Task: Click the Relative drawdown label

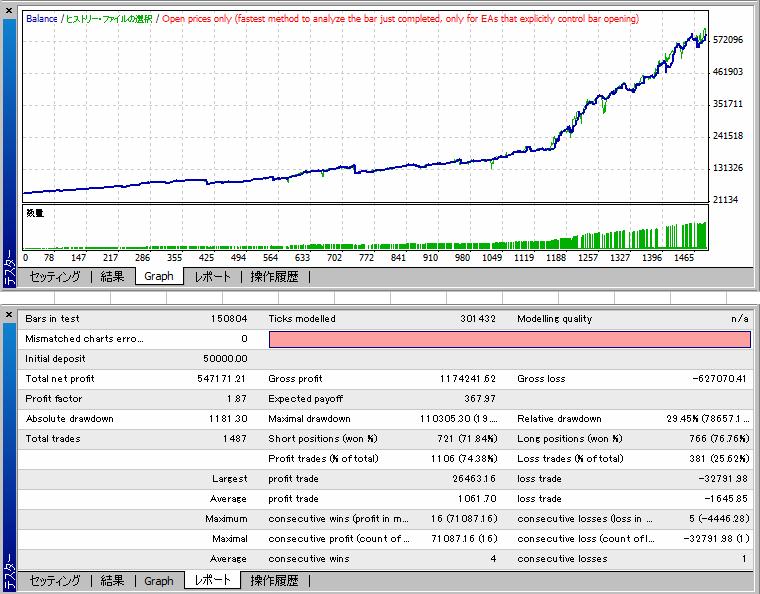Action: click(x=559, y=419)
